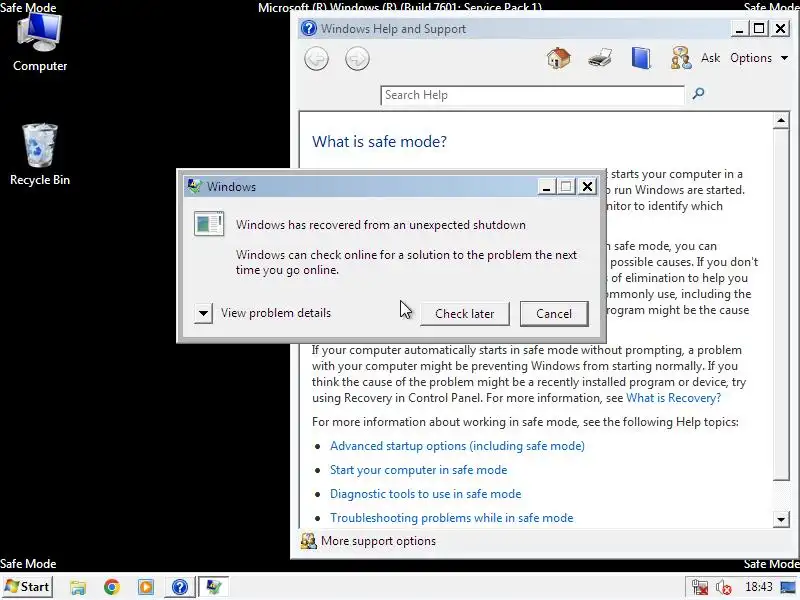Go forward in Windows Help and Support
Screen dimensions: 800x600
(357, 59)
